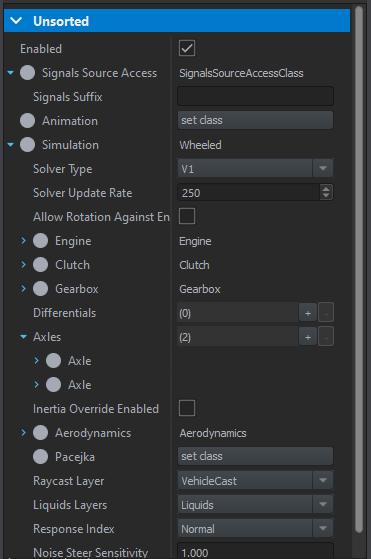Click the circle icon beside Animation

27,121
